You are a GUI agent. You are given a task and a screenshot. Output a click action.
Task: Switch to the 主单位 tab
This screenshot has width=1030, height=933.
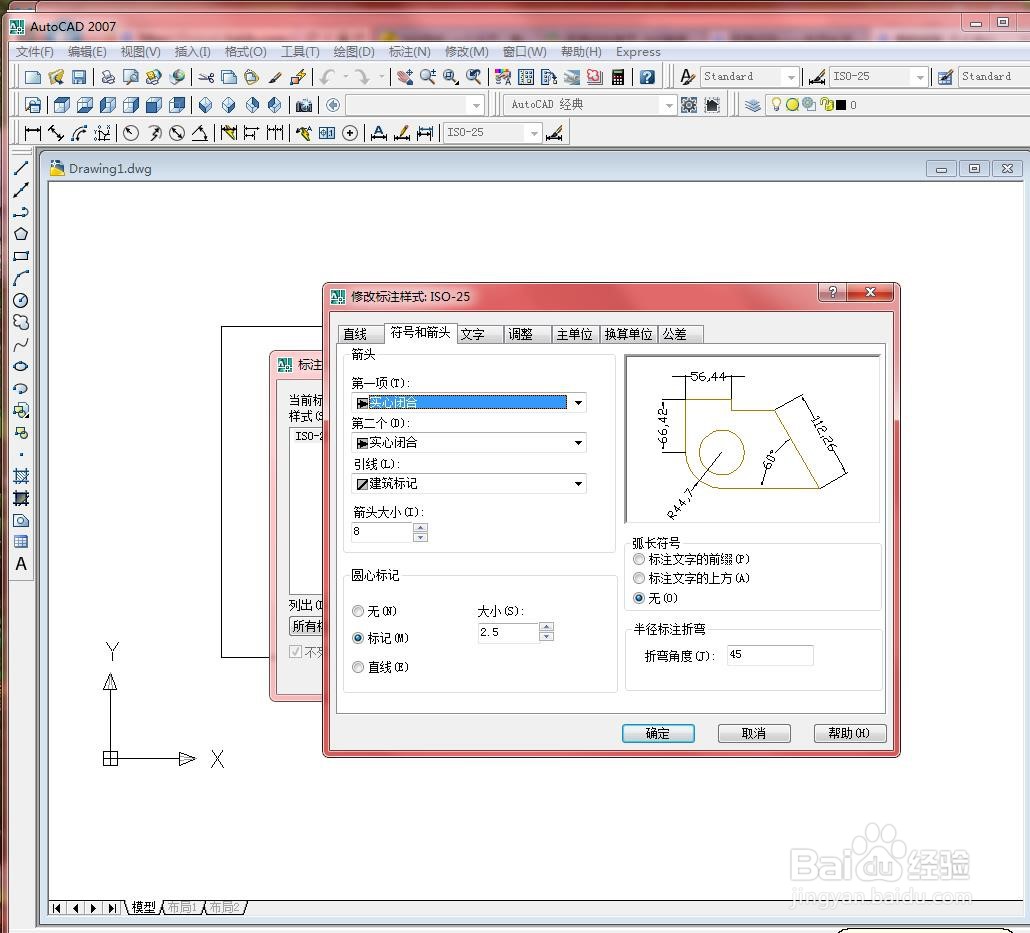pyautogui.click(x=574, y=334)
